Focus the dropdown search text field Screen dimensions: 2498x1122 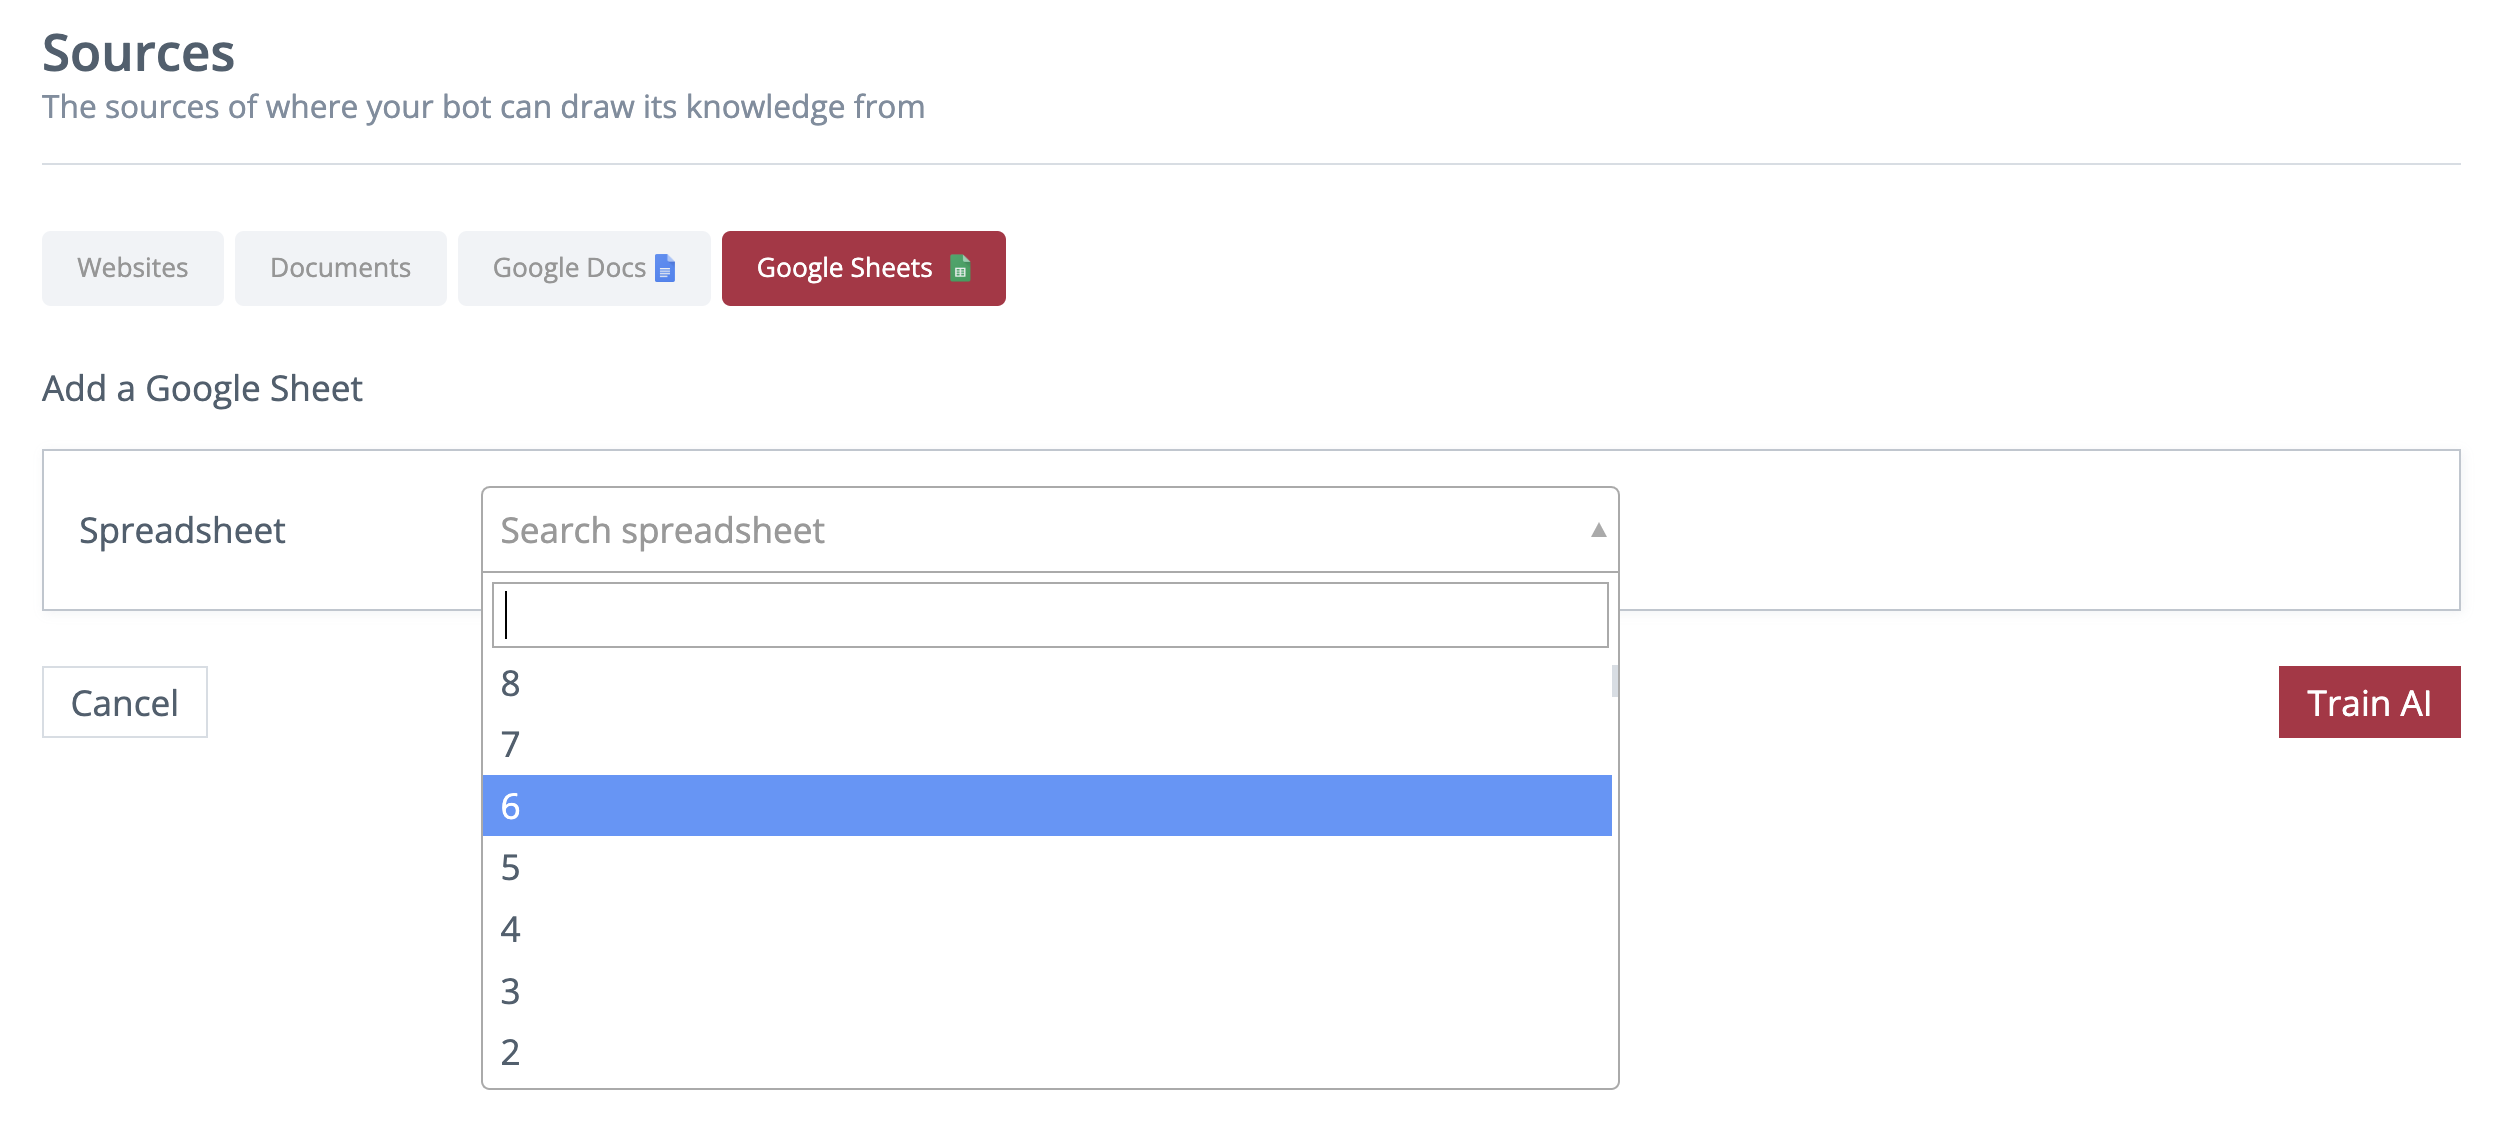1050,615
